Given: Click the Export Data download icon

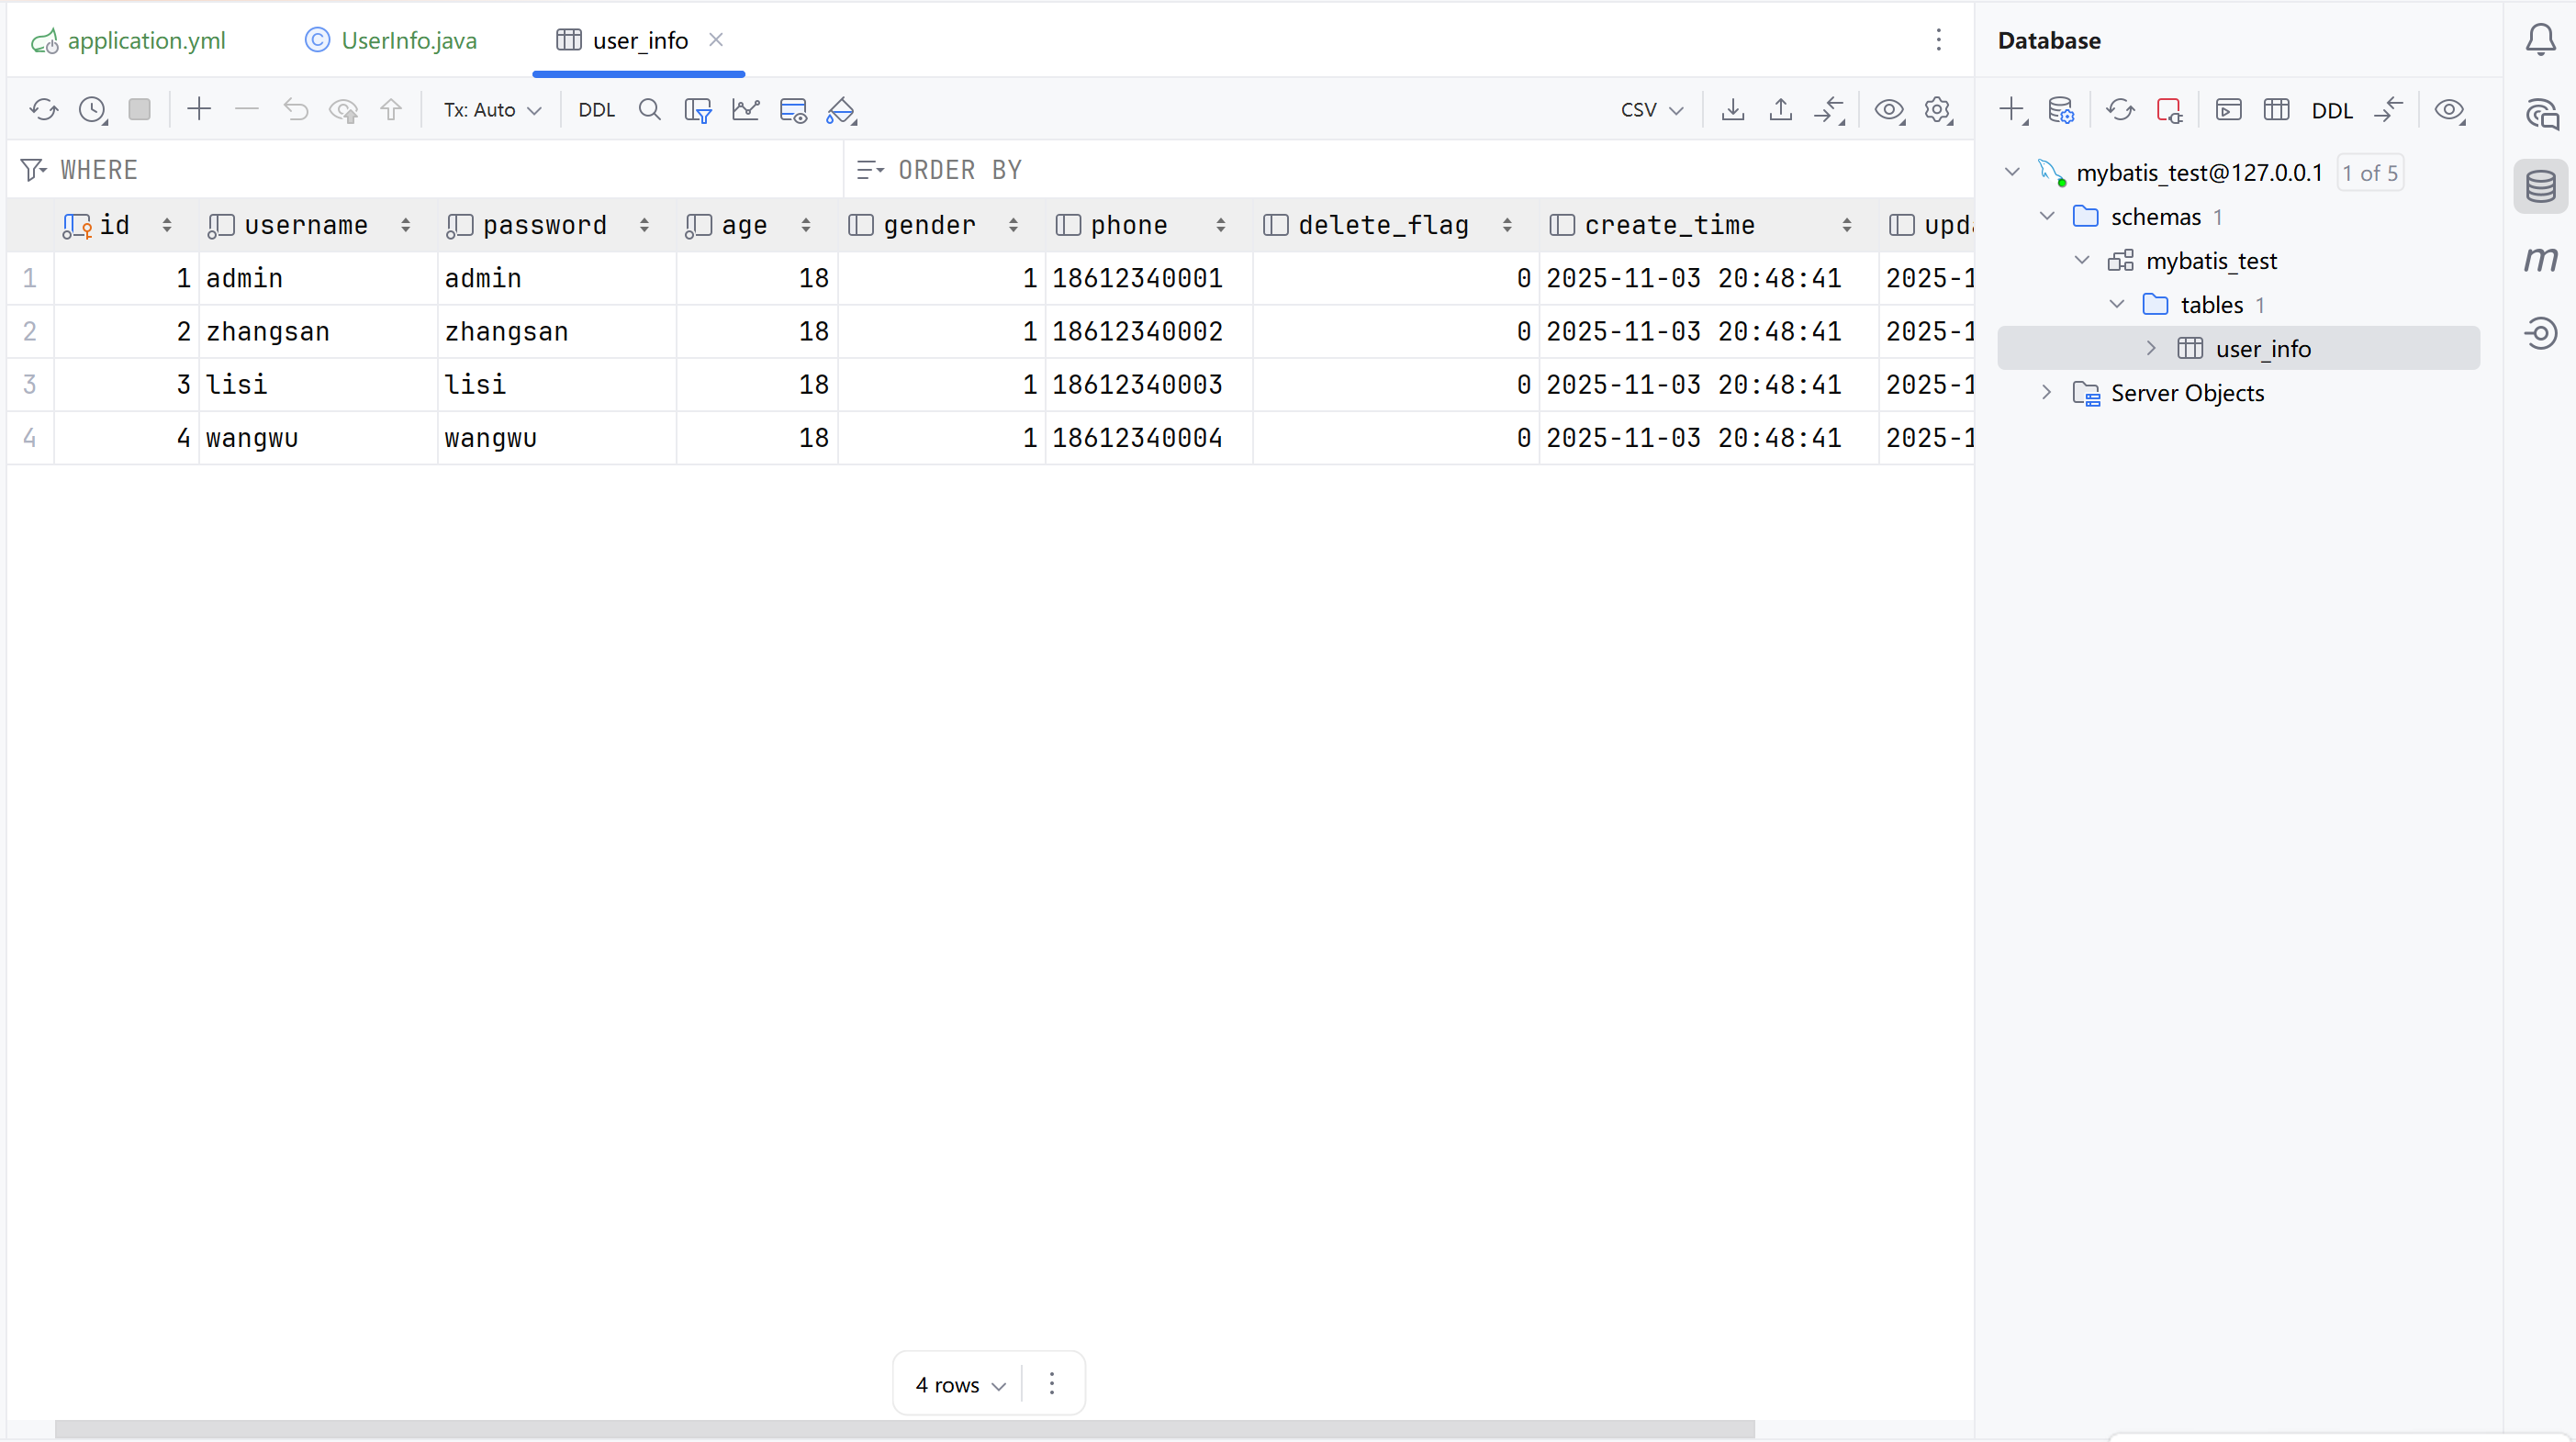Looking at the screenshot, I should click(1733, 110).
